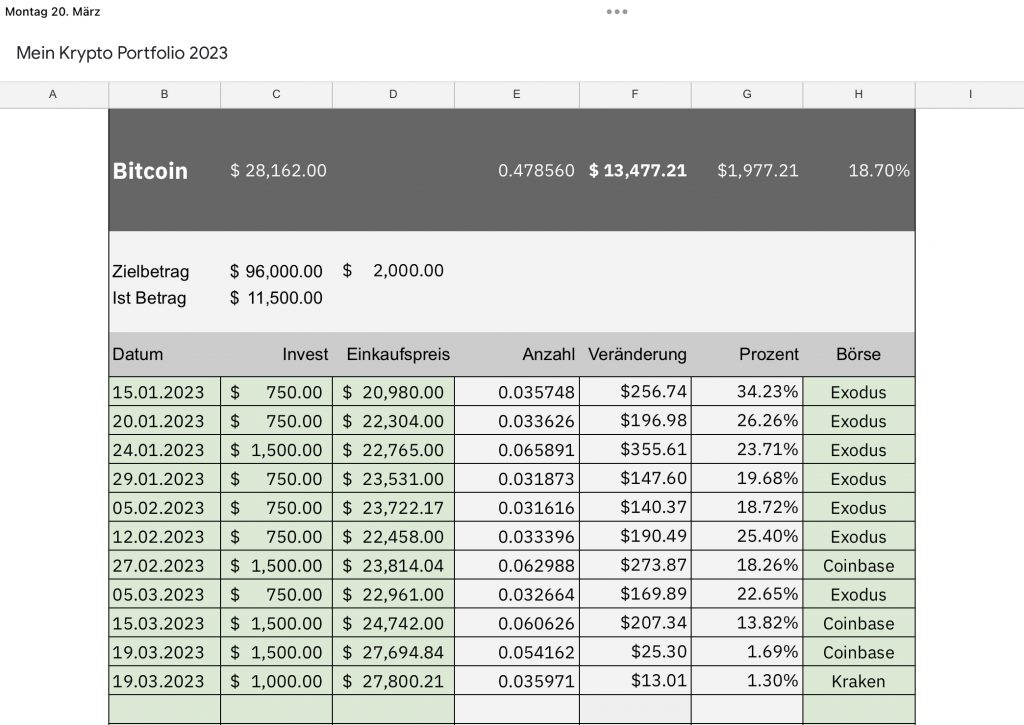The height and width of the screenshot is (725, 1024).
Task: Select amount cell 0.035971
Action: 517,681
